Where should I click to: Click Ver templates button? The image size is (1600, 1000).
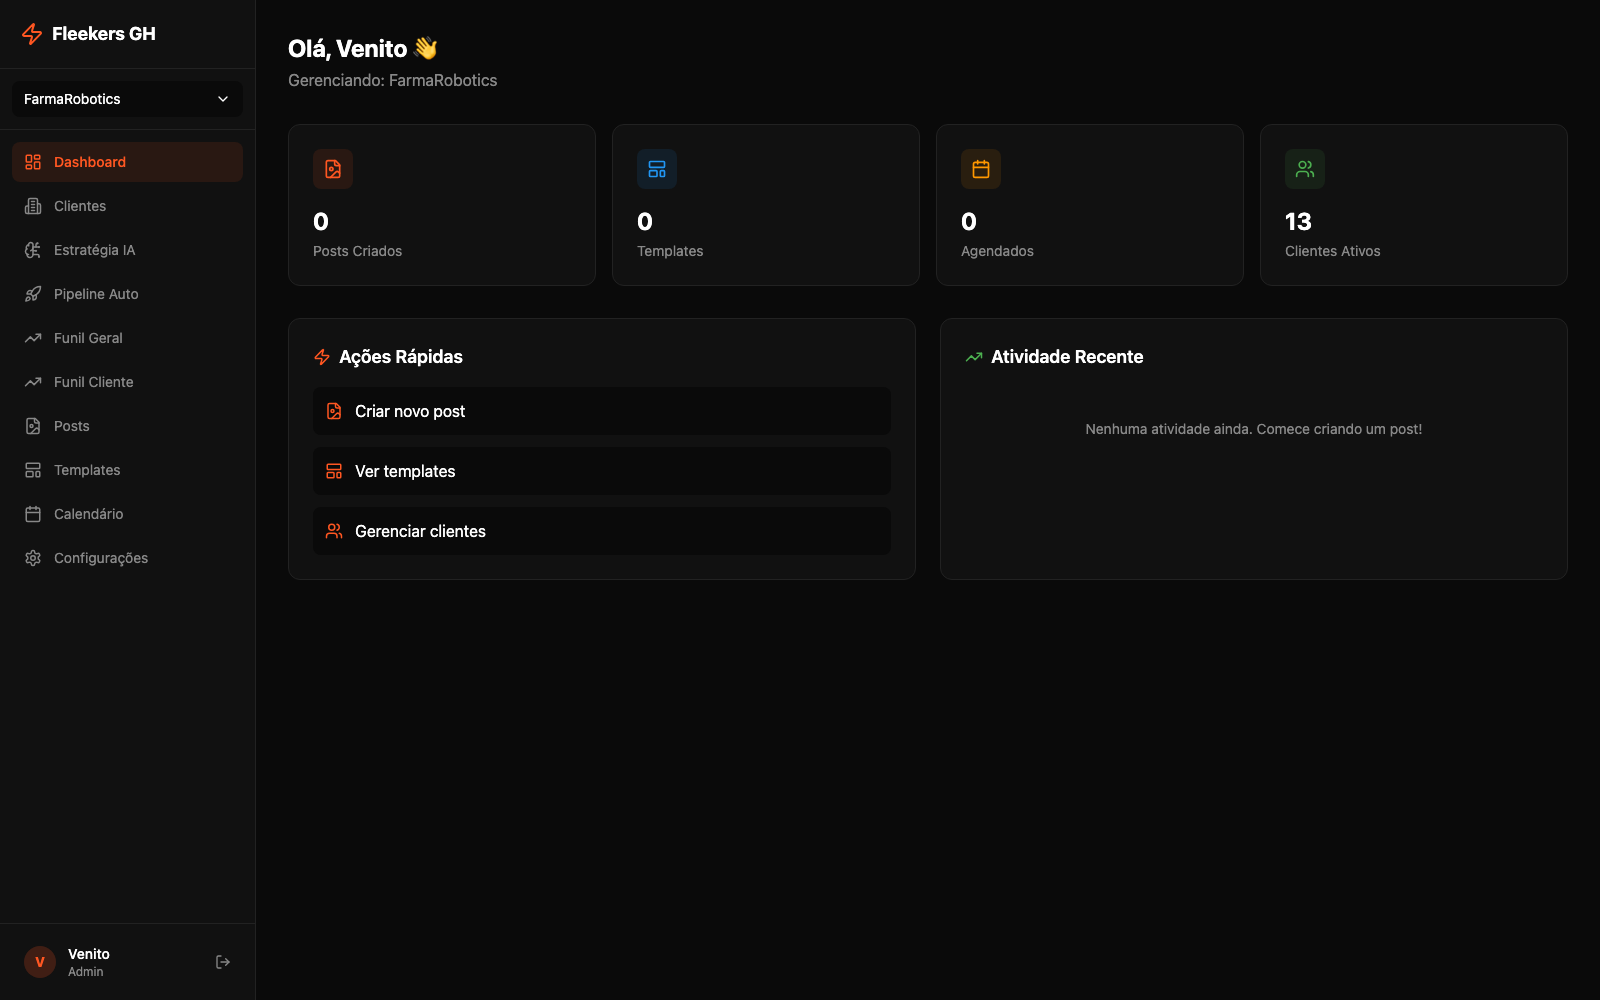602,471
